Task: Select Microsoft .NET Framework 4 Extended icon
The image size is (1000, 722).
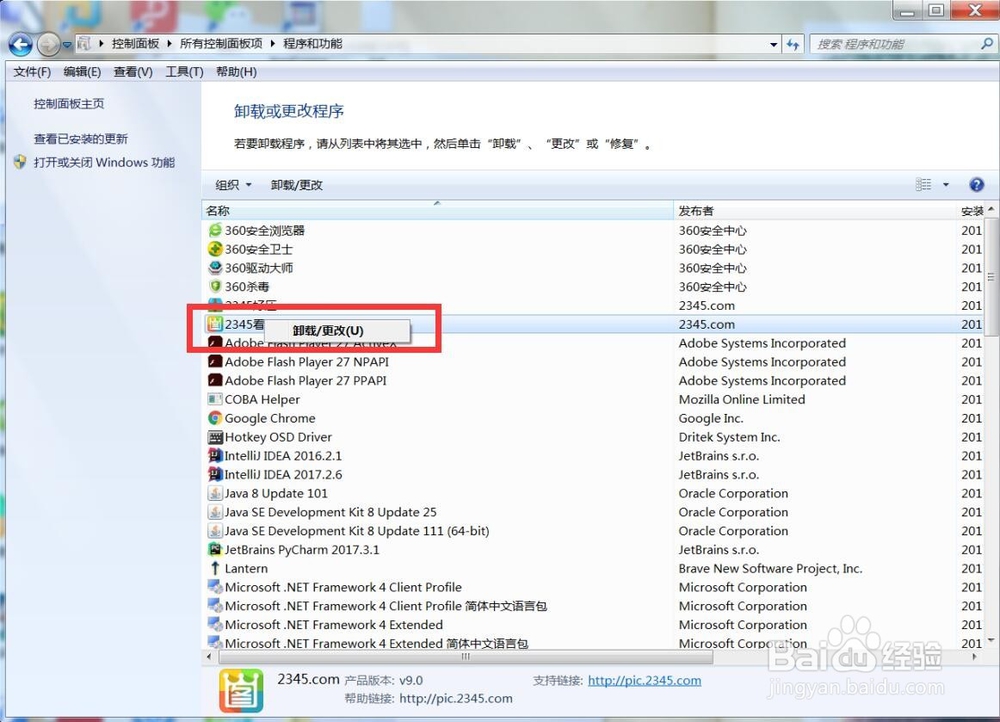Action: coord(215,625)
